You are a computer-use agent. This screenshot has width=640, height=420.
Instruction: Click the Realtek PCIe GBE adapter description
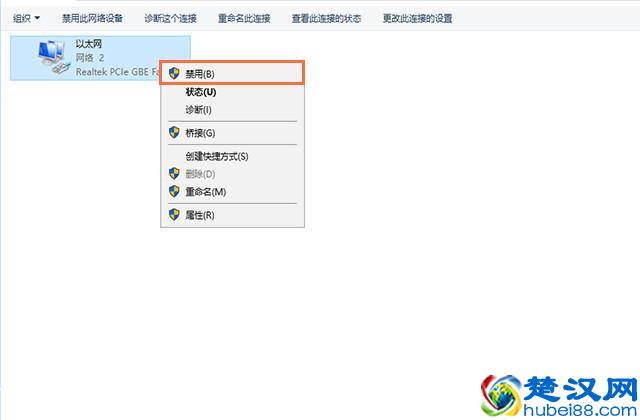[117, 71]
